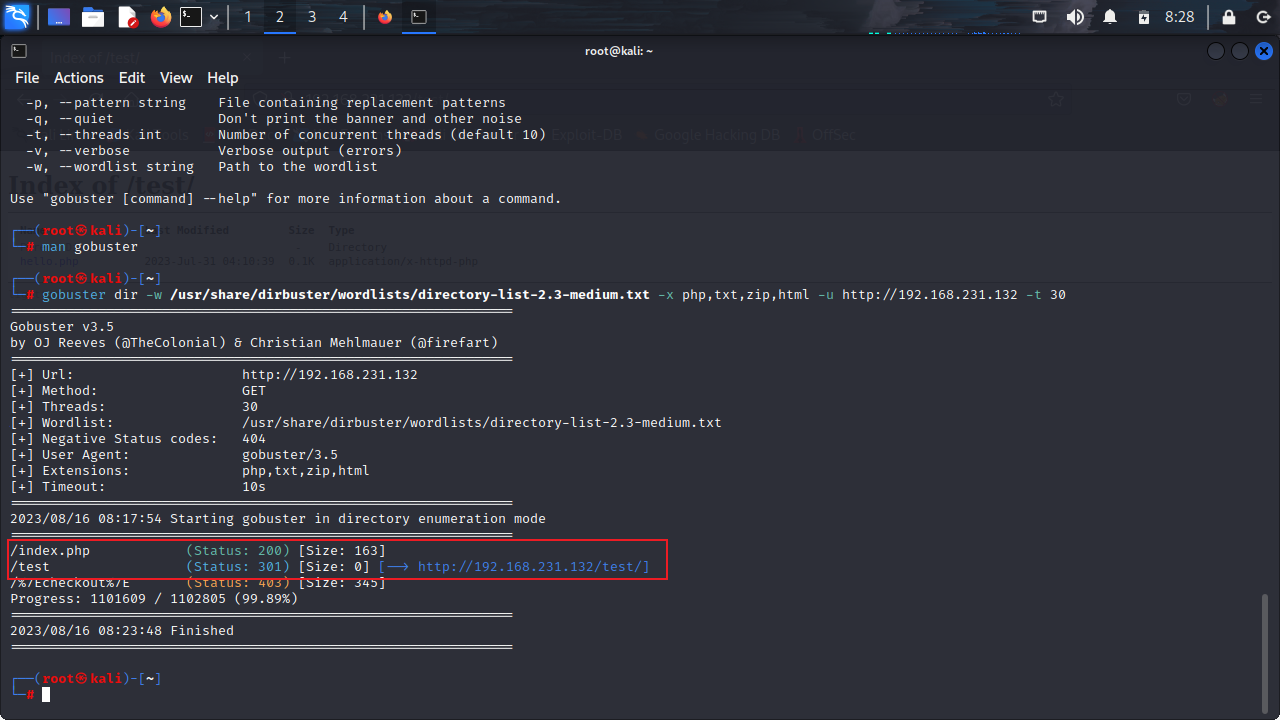1280x720 pixels.
Task: Click the authors line '@TheColonial'
Action: [x=254, y=343]
